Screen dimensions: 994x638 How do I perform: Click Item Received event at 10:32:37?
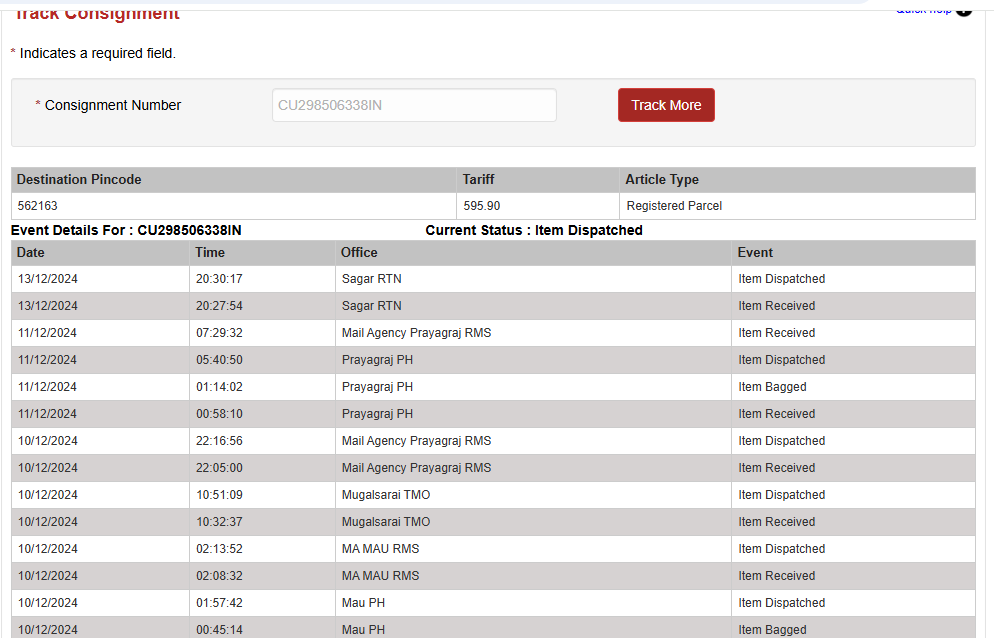[777, 521]
